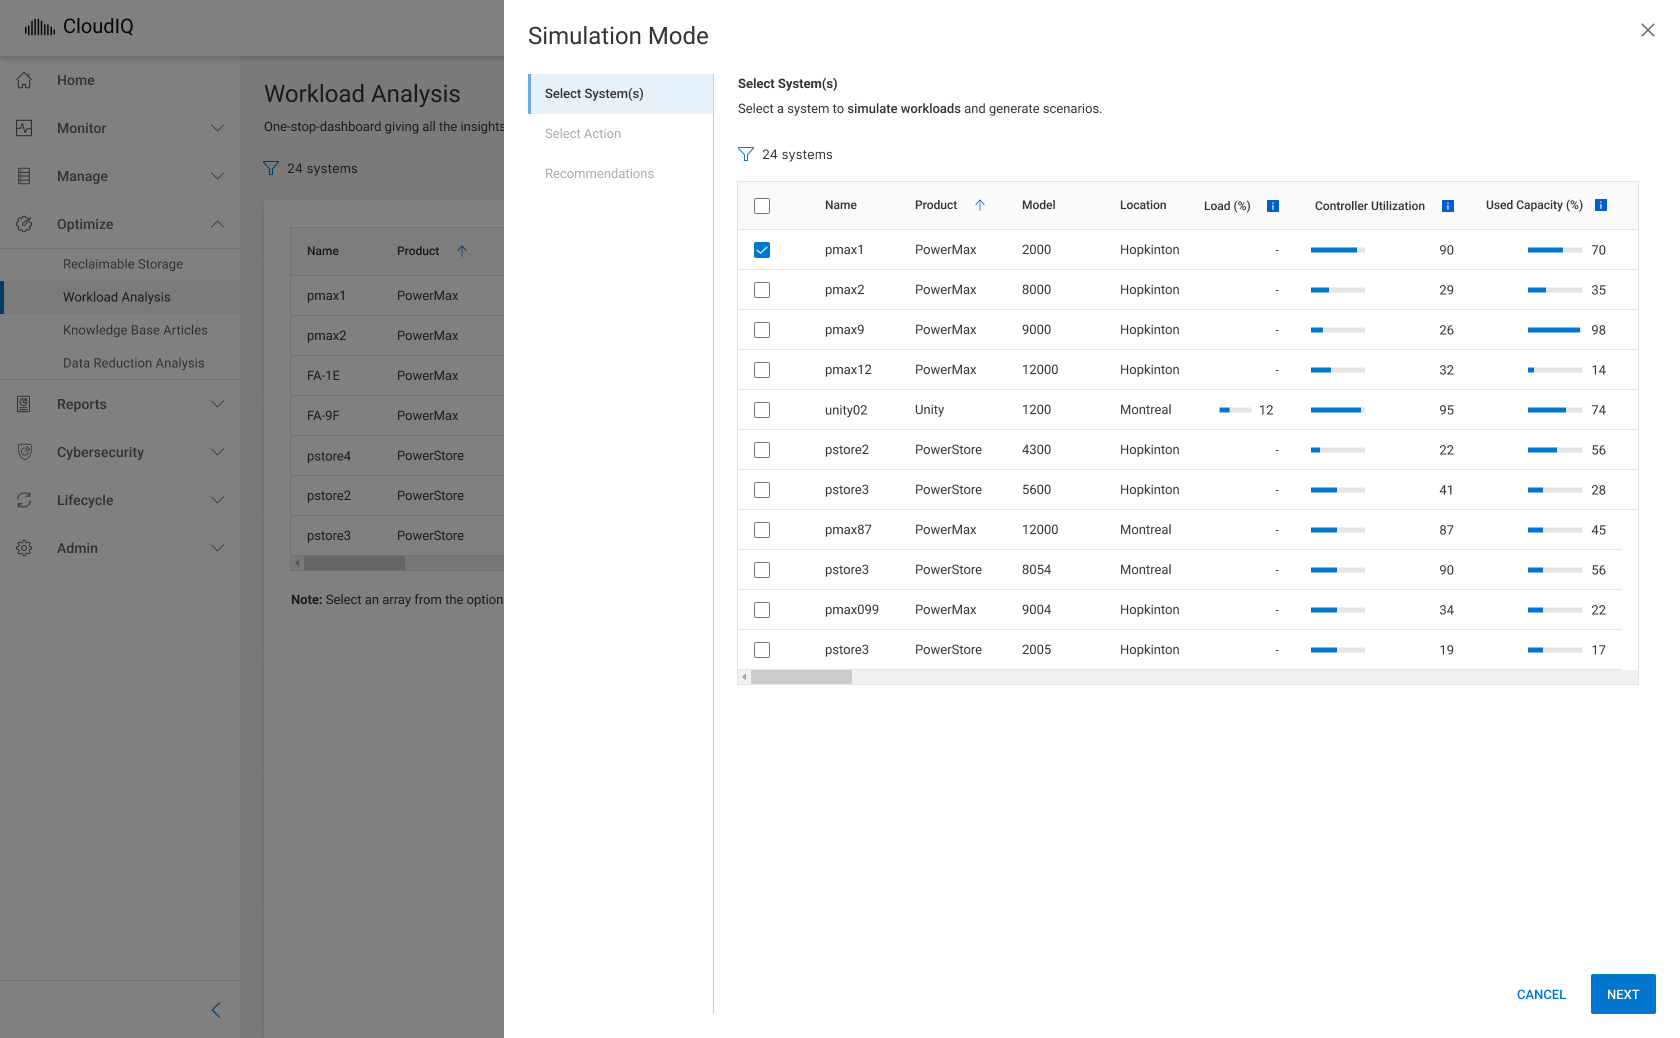
Task: Check the pmax87 checkbox
Action: pyautogui.click(x=762, y=530)
